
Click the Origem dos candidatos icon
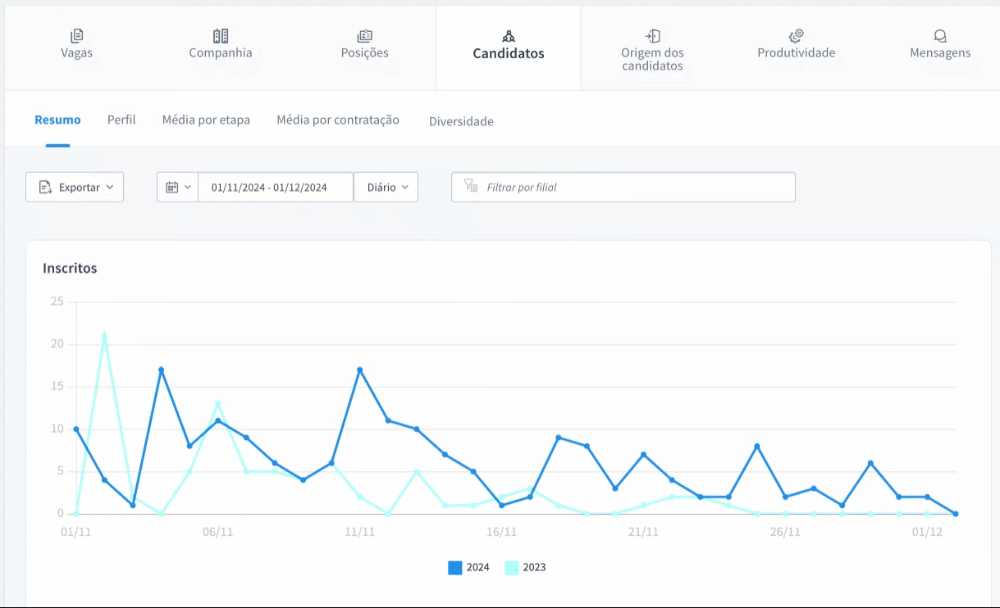pyautogui.click(x=652, y=36)
